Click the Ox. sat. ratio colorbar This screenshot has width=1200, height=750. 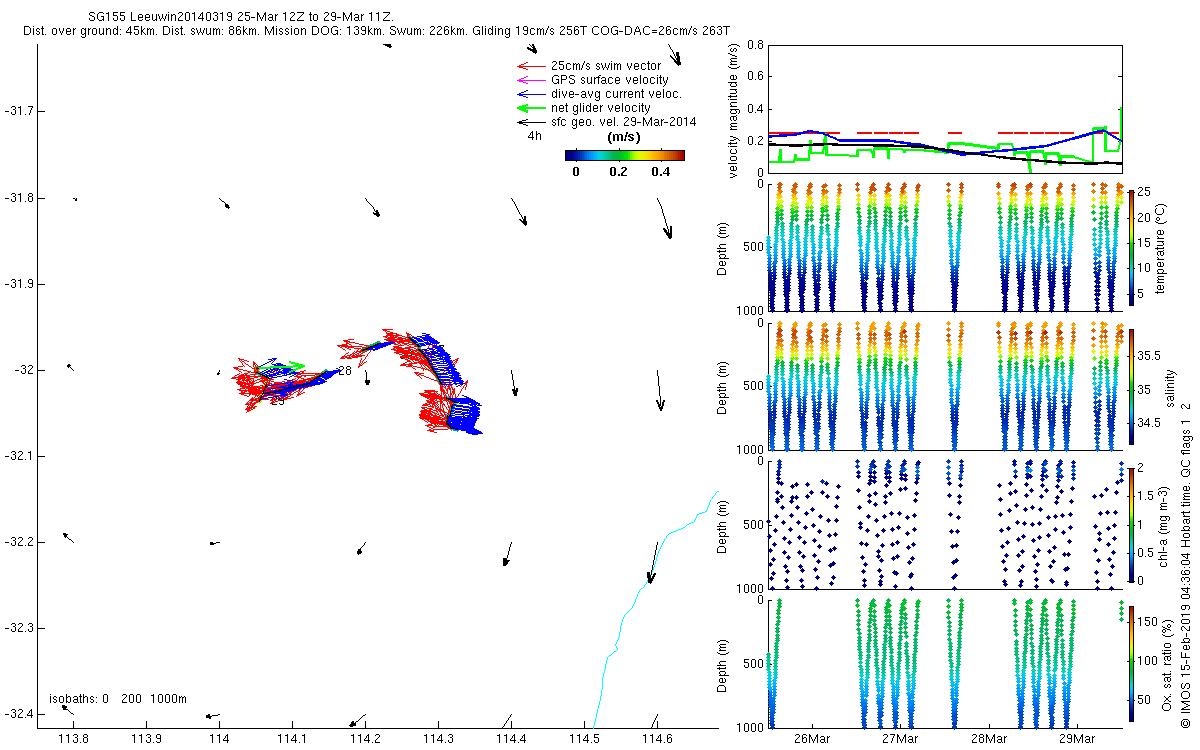1131,662
